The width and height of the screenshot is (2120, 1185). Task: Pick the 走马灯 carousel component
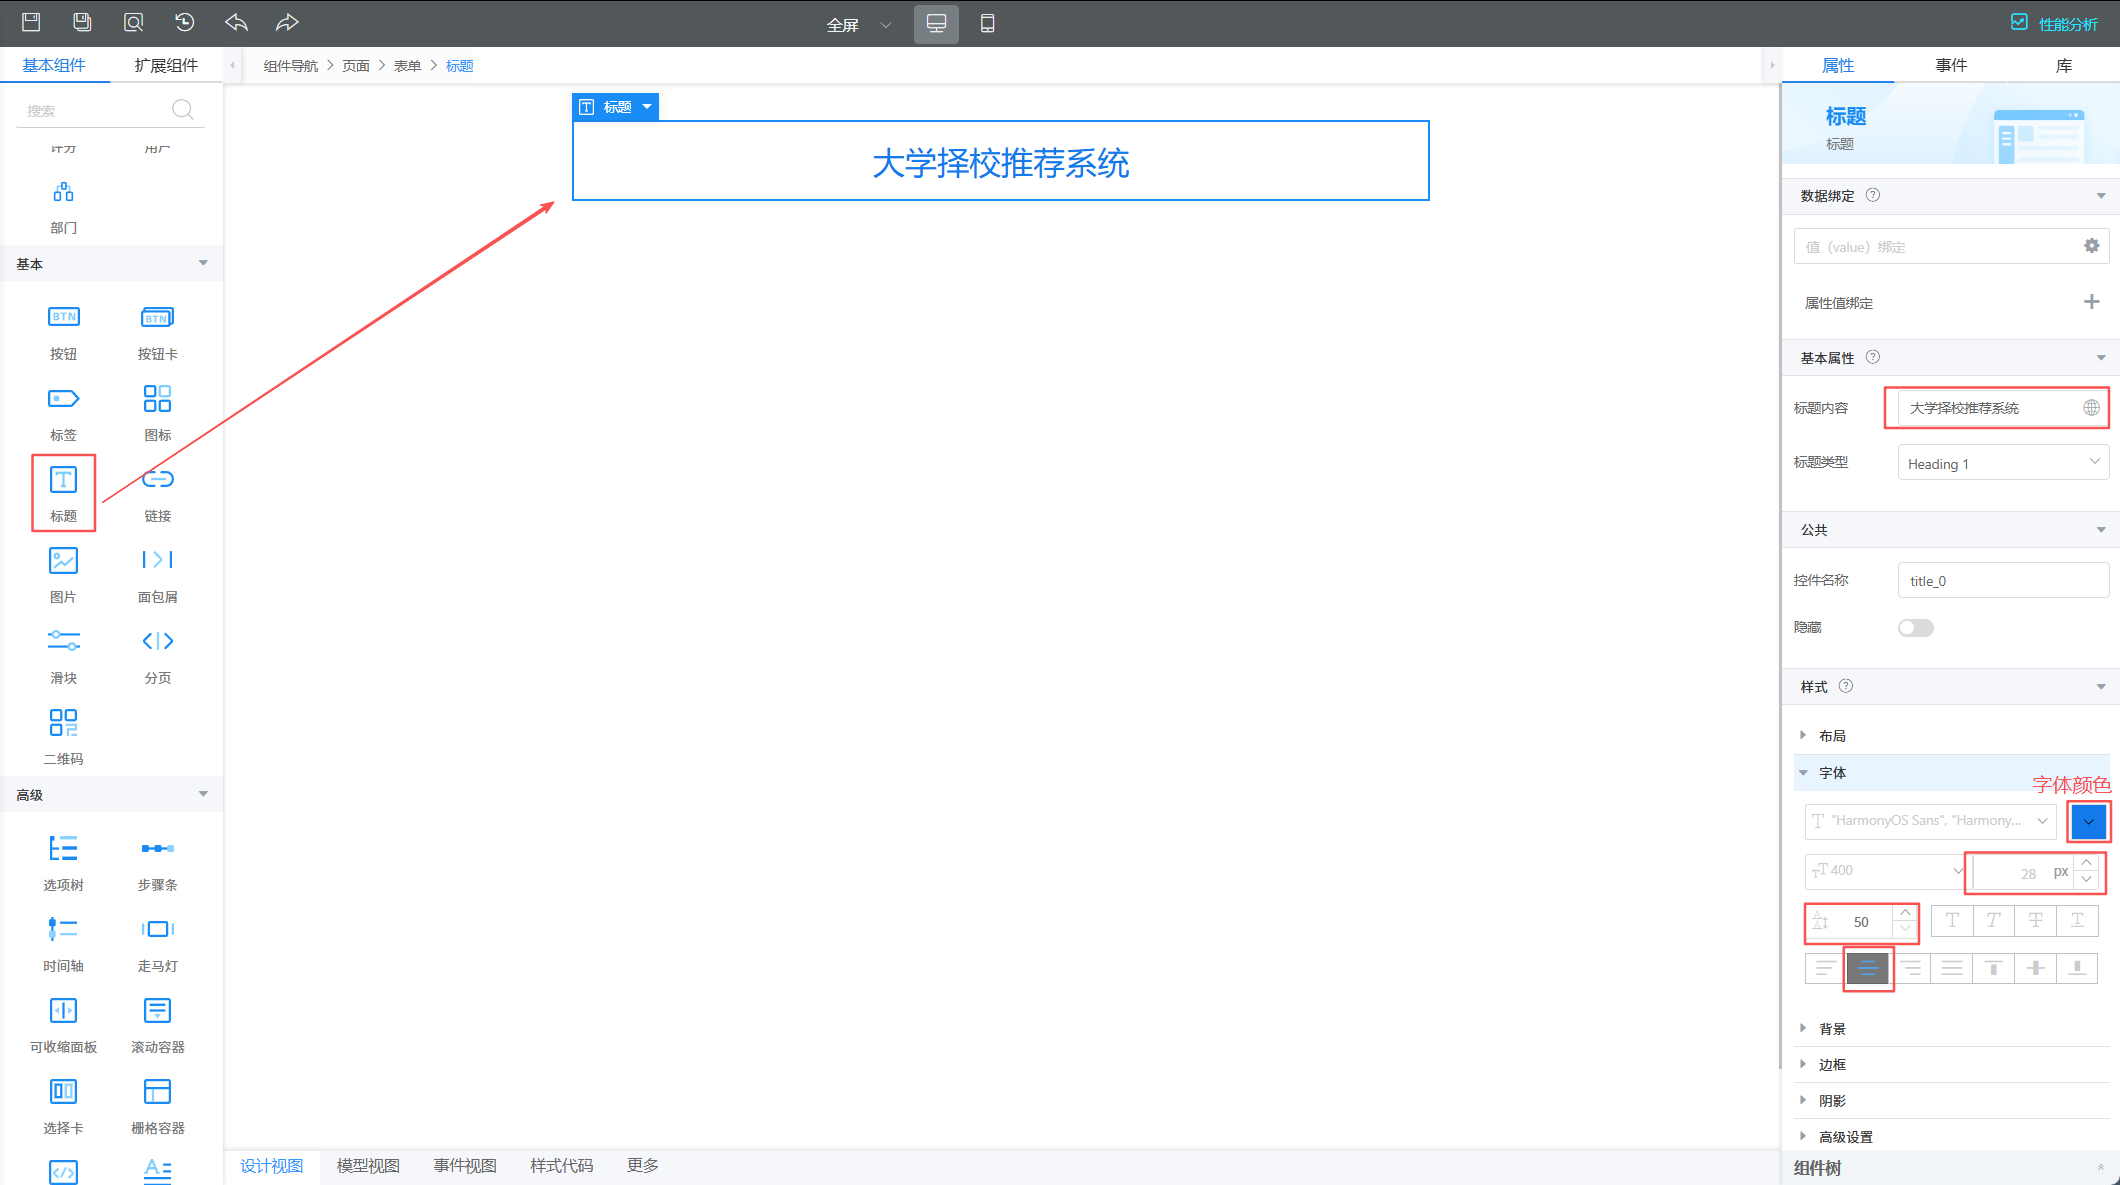(x=157, y=930)
